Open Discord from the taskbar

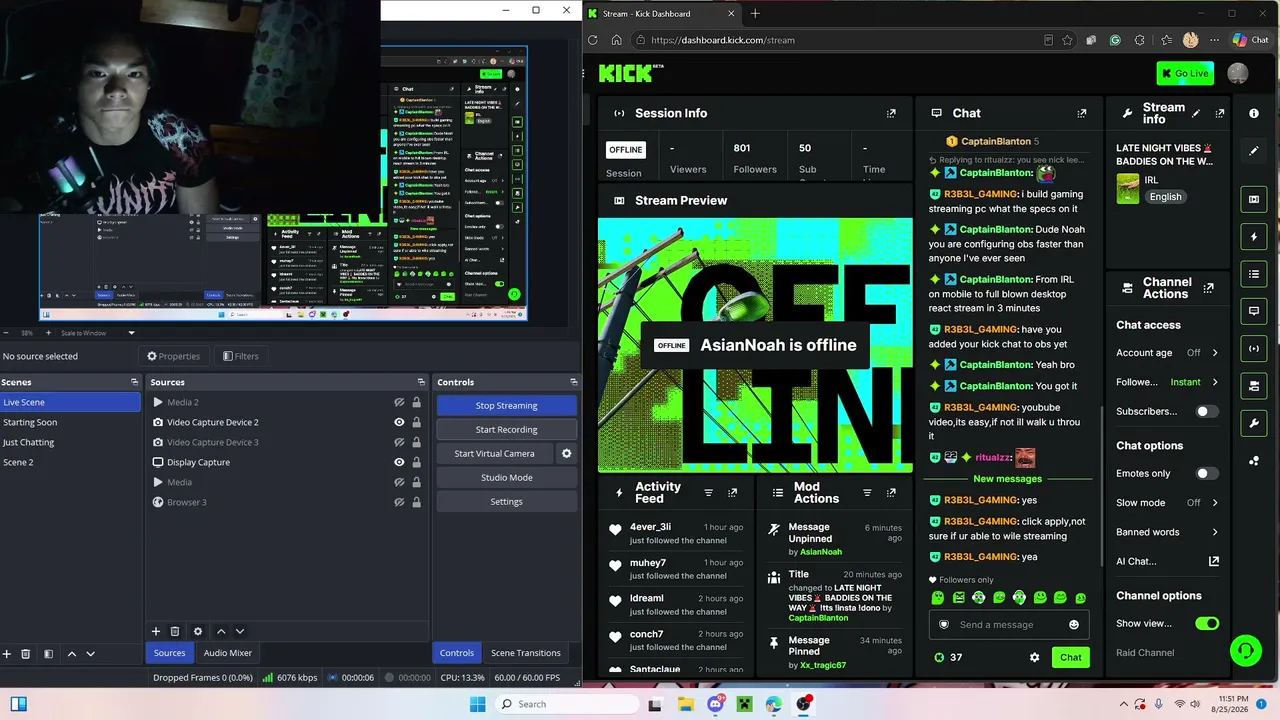(x=715, y=704)
